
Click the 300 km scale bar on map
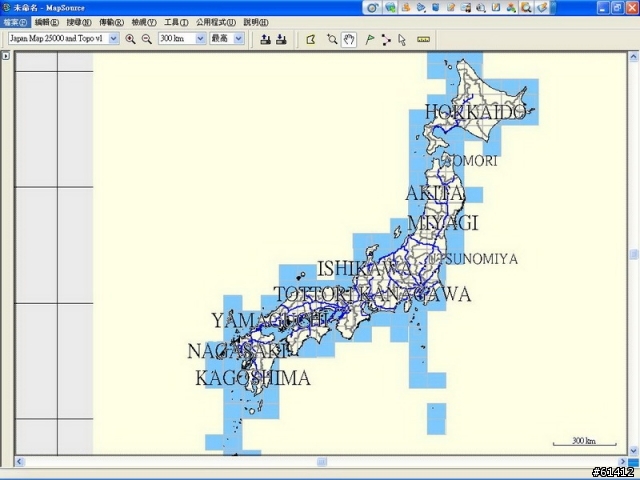coord(584,441)
